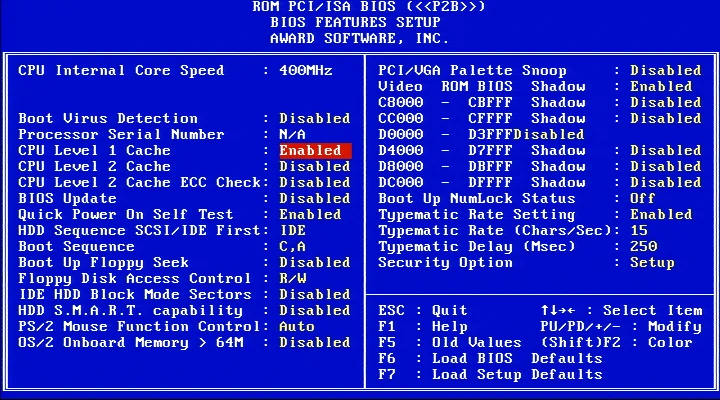Select the CPU Internal Core Speed 400MHz value
The width and height of the screenshot is (720, 400).
[x=306, y=70]
